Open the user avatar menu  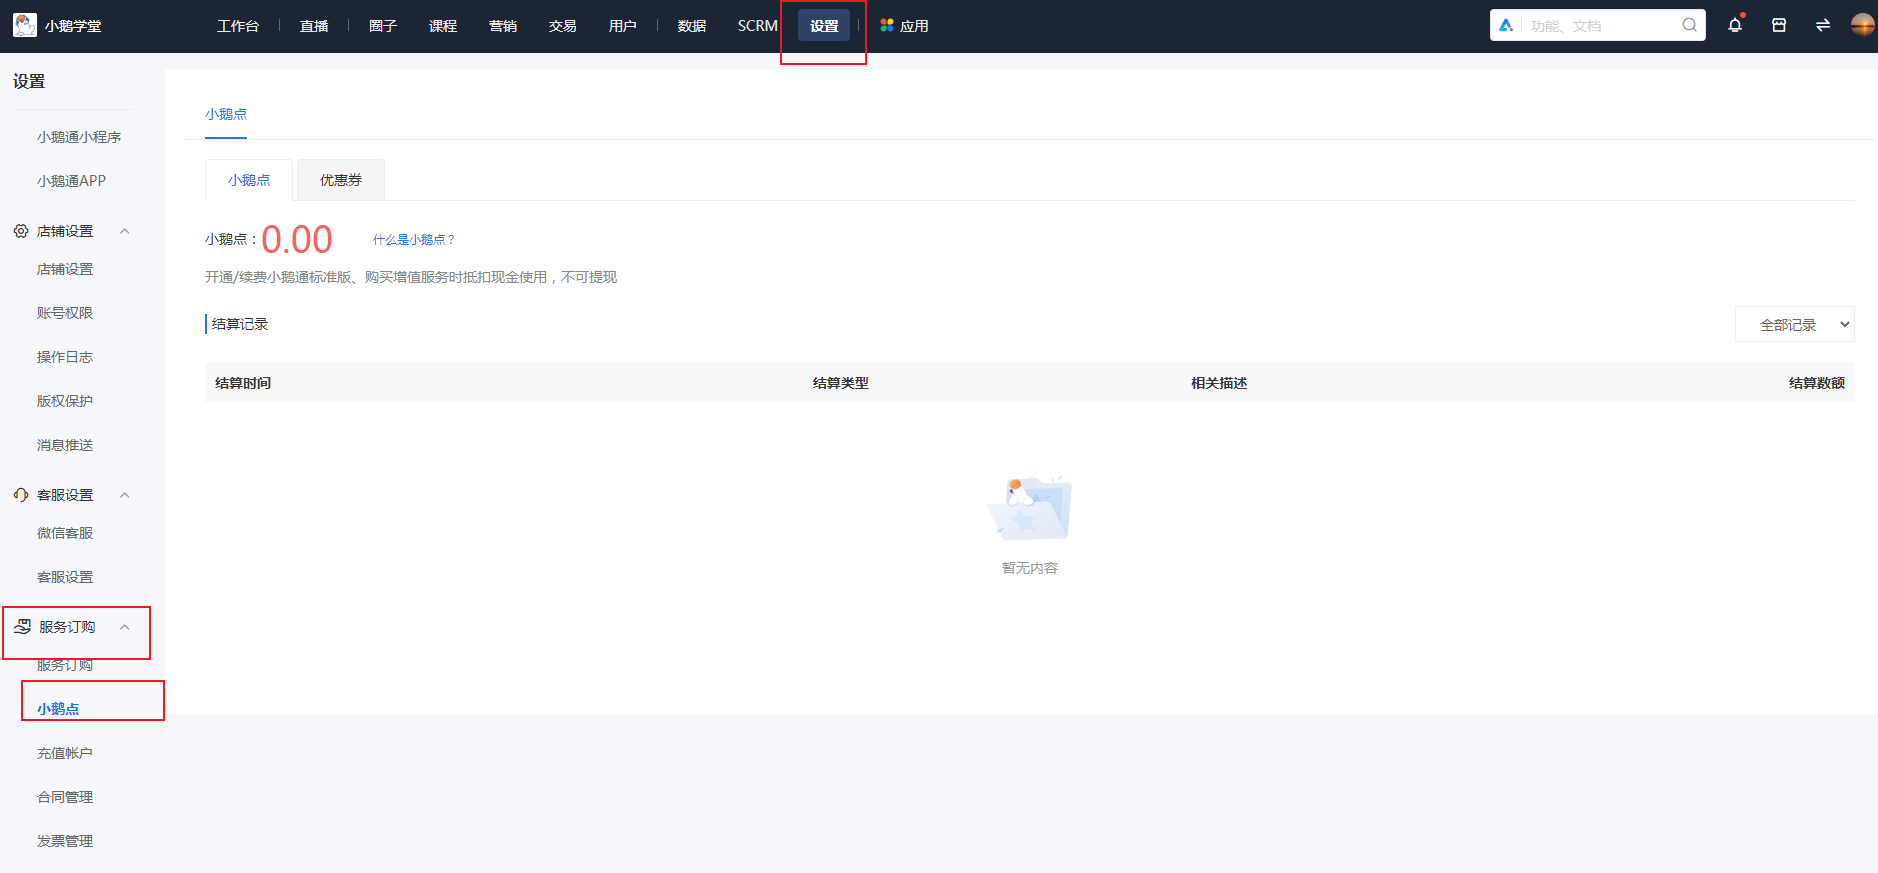[x=1862, y=25]
